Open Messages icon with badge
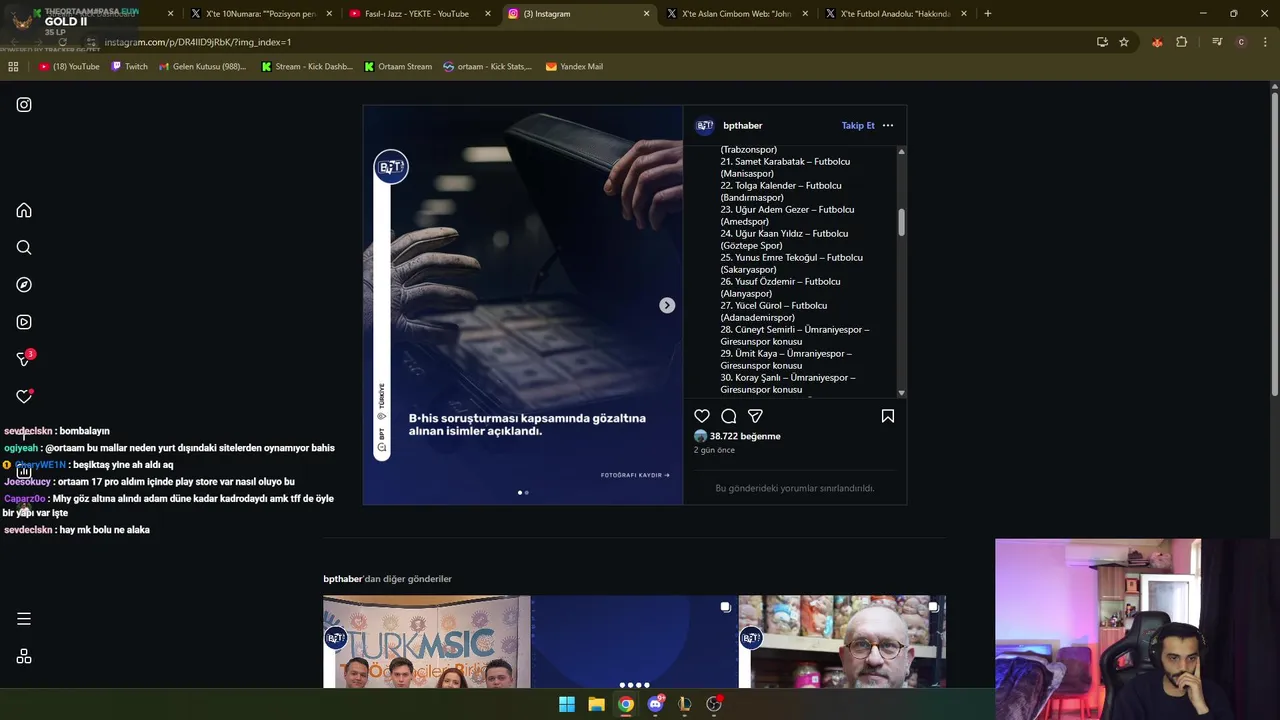The width and height of the screenshot is (1280, 720). pos(25,359)
